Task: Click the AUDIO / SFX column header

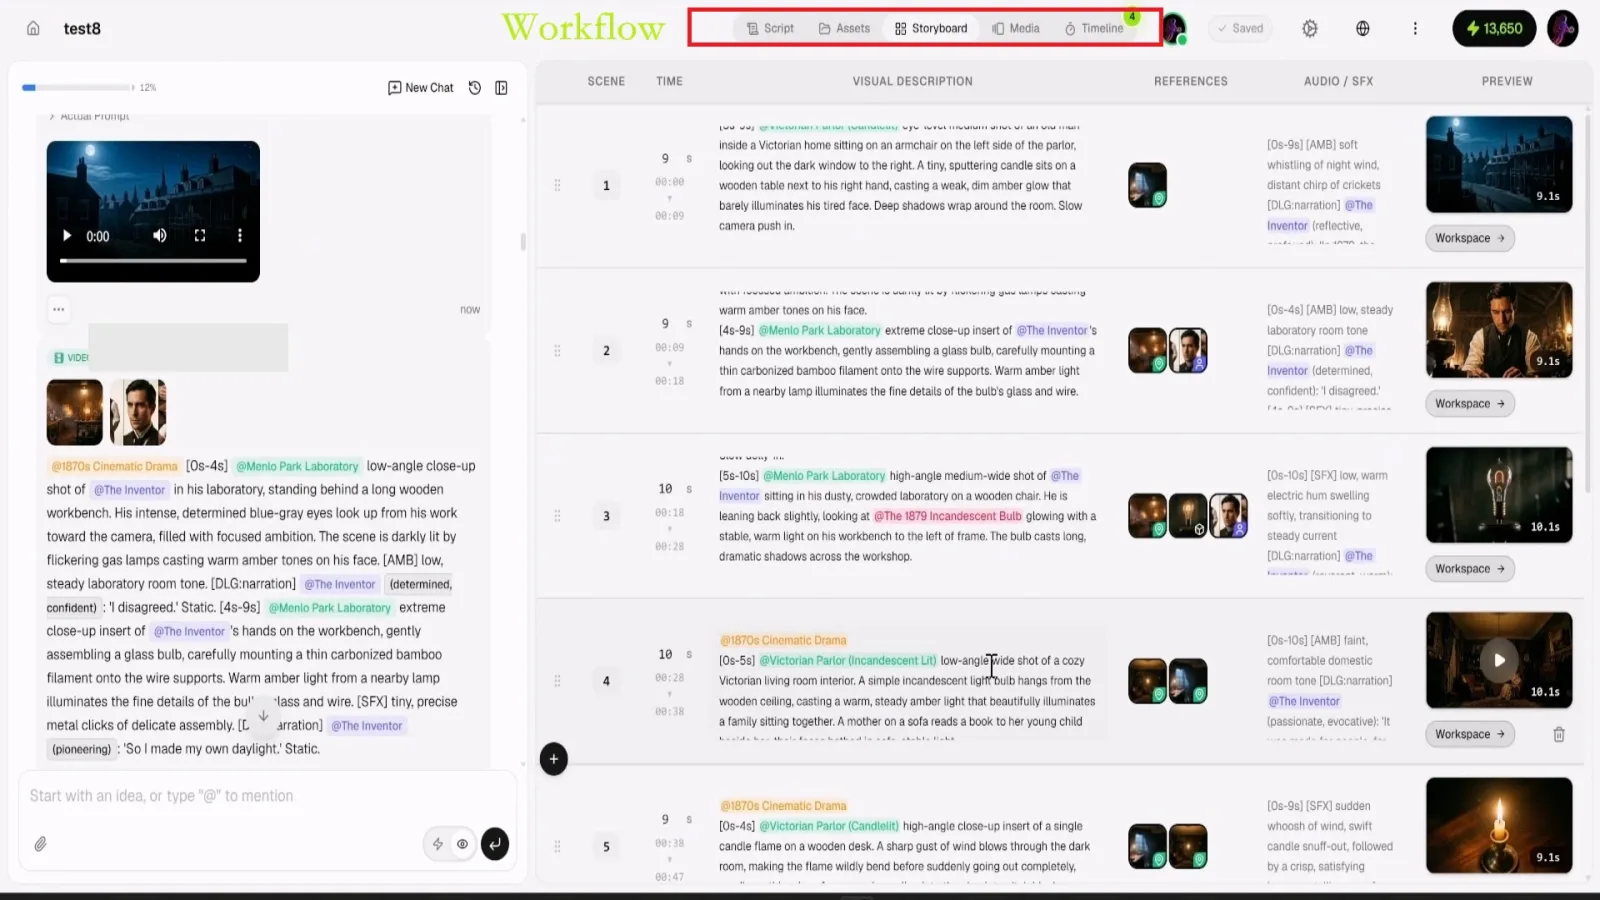Action: (1338, 81)
